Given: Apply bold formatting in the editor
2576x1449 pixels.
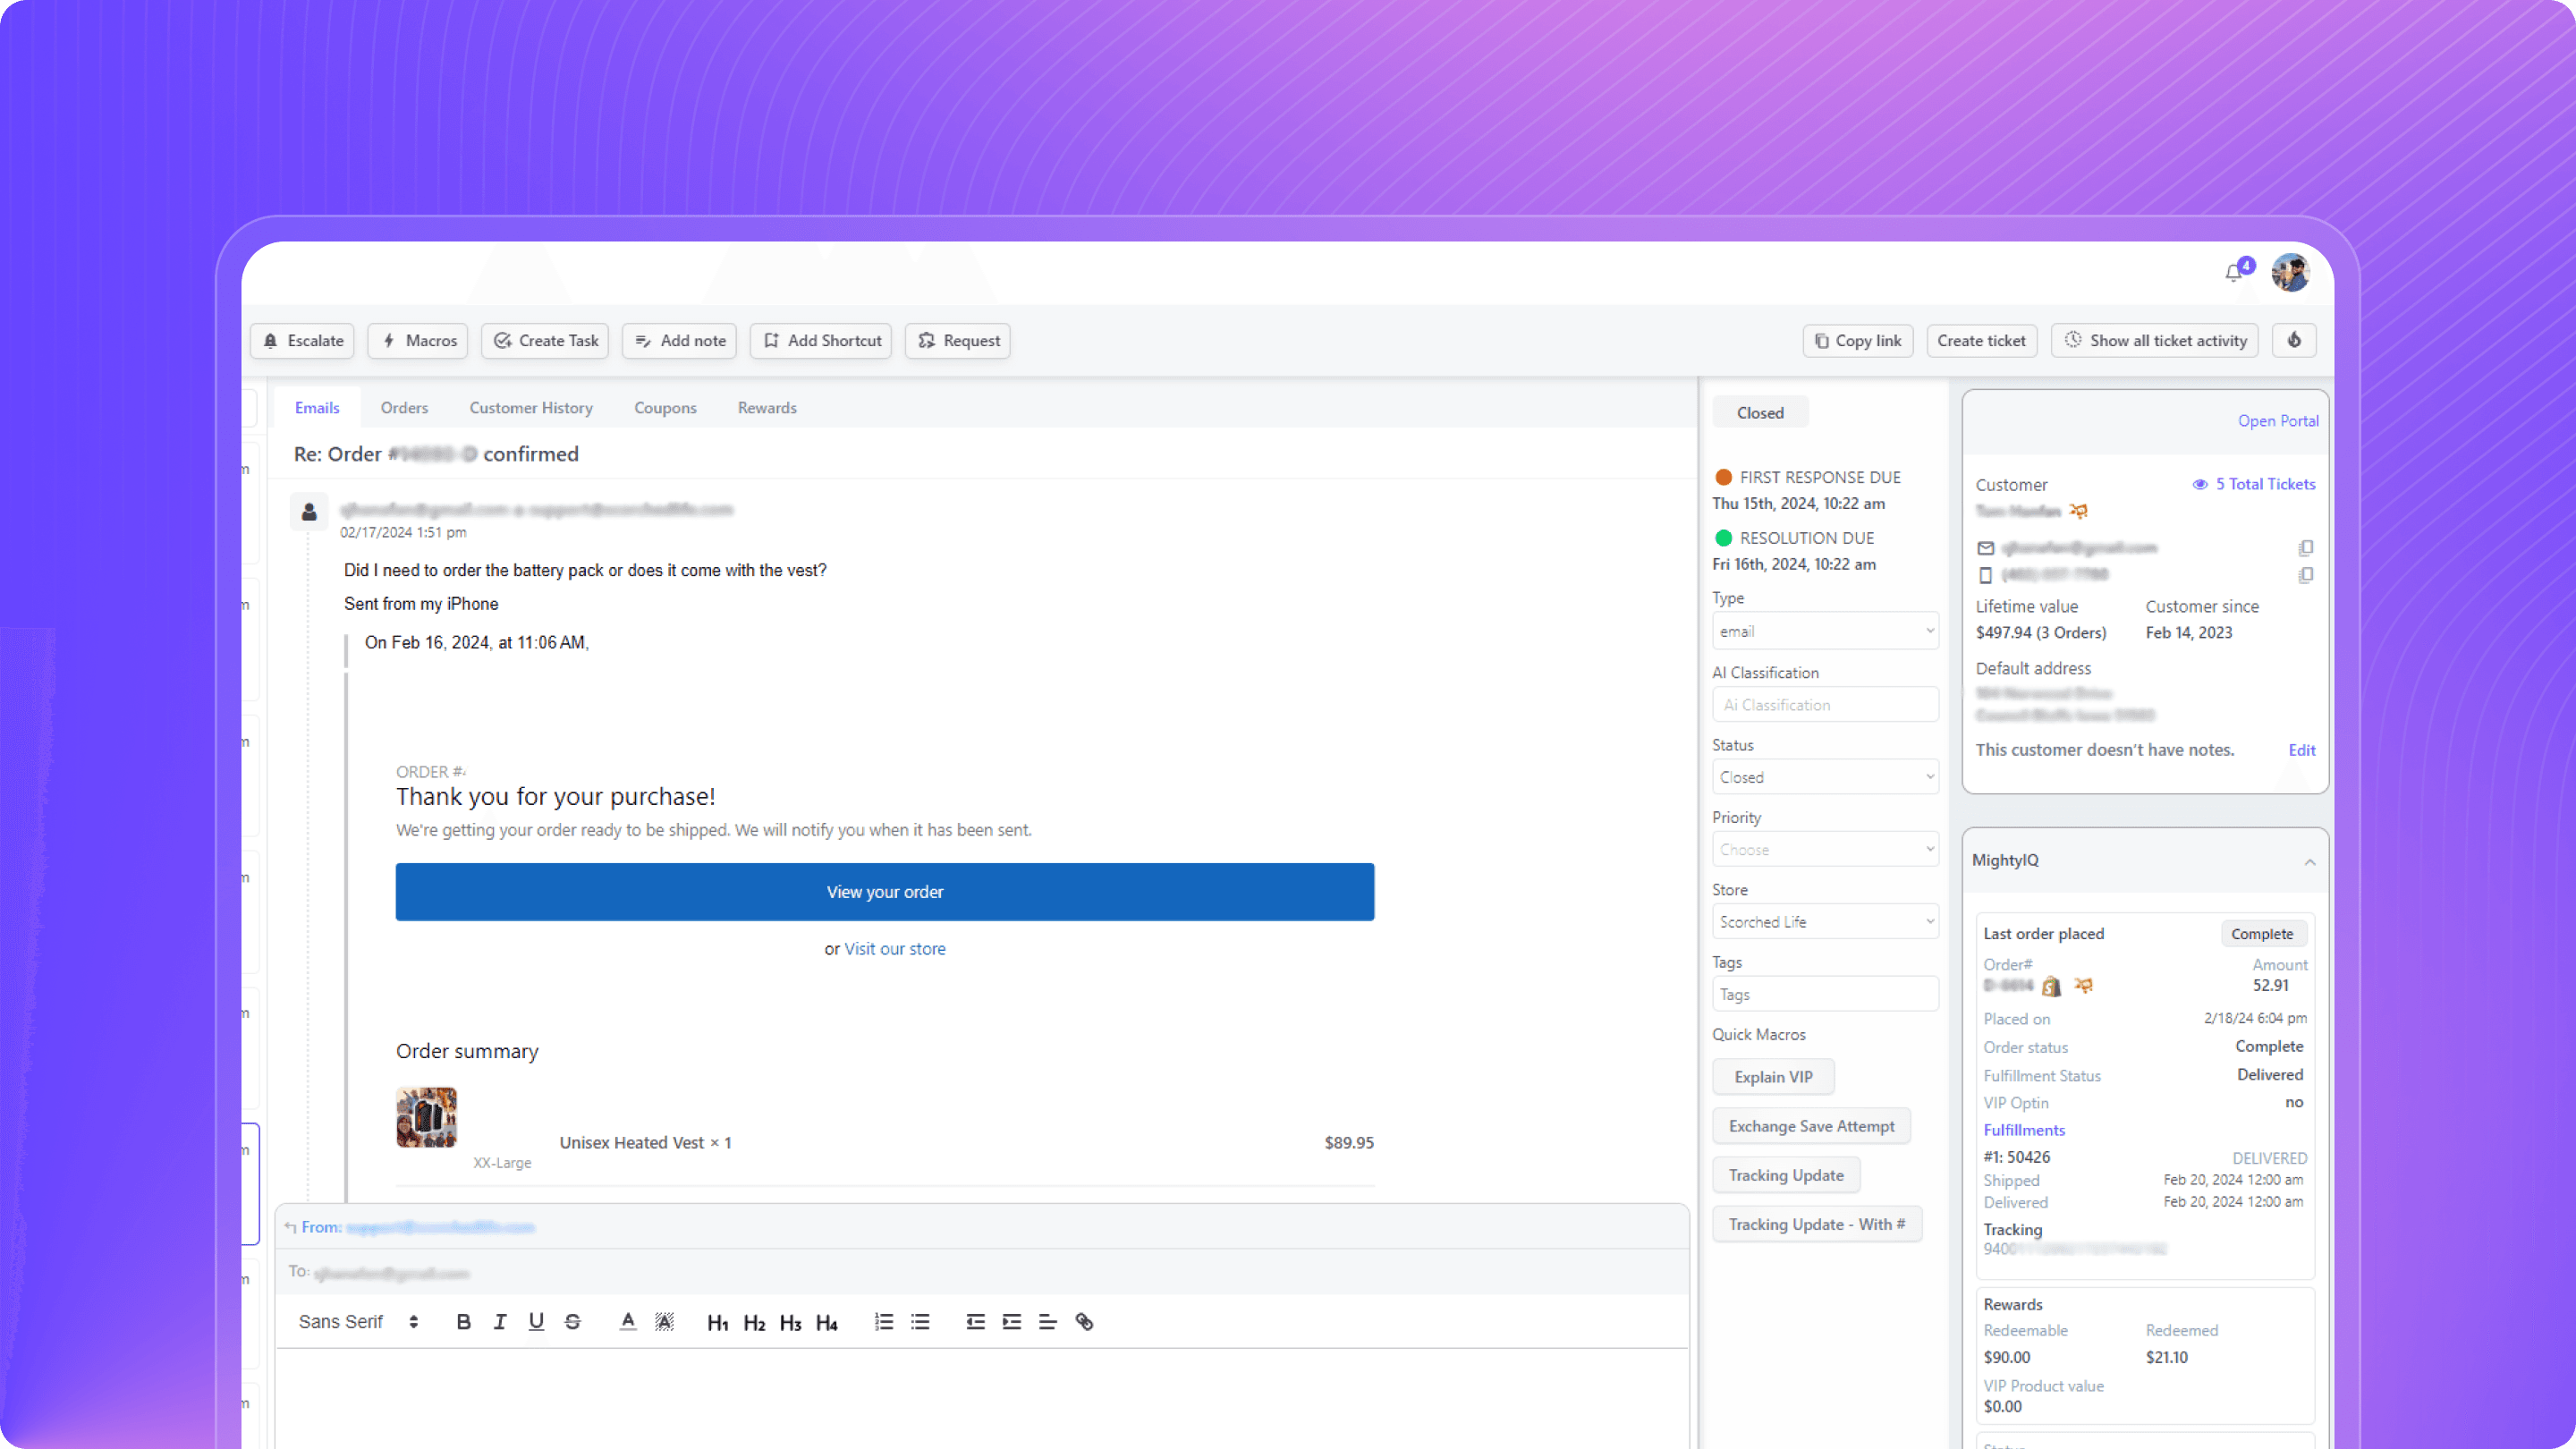Looking at the screenshot, I should [x=463, y=1322].
